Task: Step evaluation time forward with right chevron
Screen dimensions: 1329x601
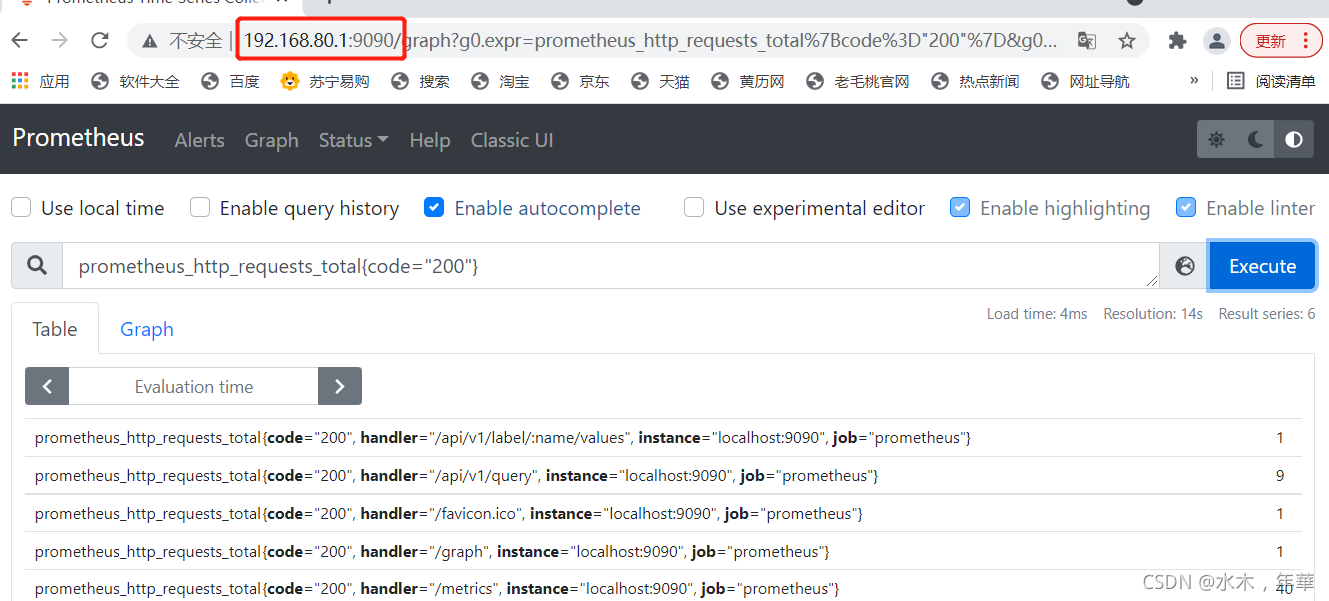Action: 340,386
